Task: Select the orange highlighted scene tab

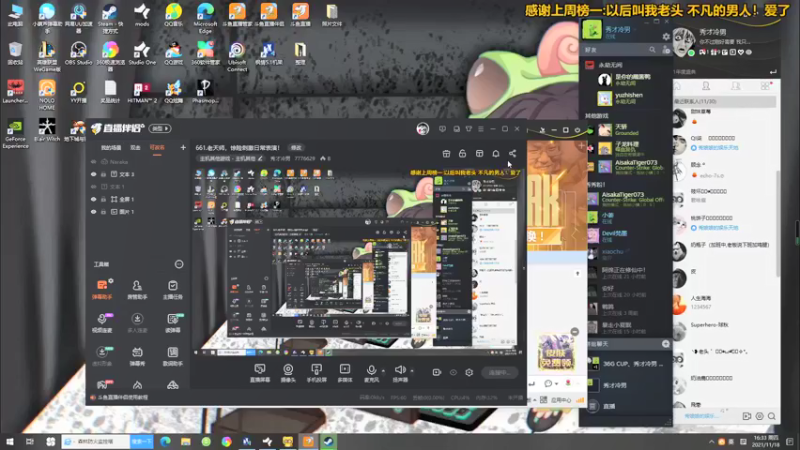Action: tap(157, 147)
